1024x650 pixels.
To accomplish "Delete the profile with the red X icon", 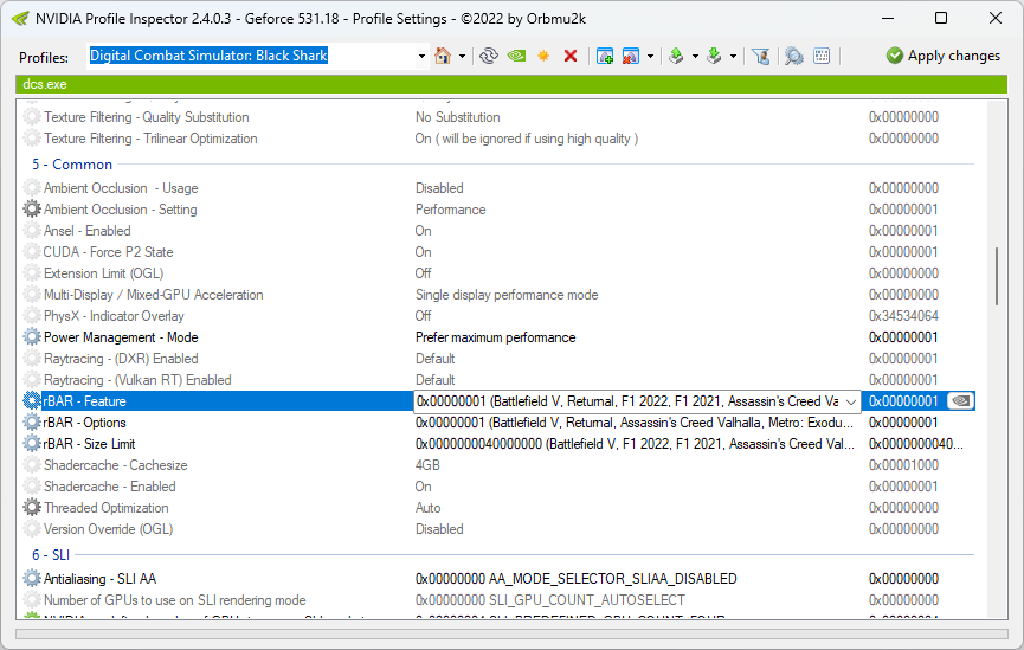I will pyautogui.click(x=571, y=56).
